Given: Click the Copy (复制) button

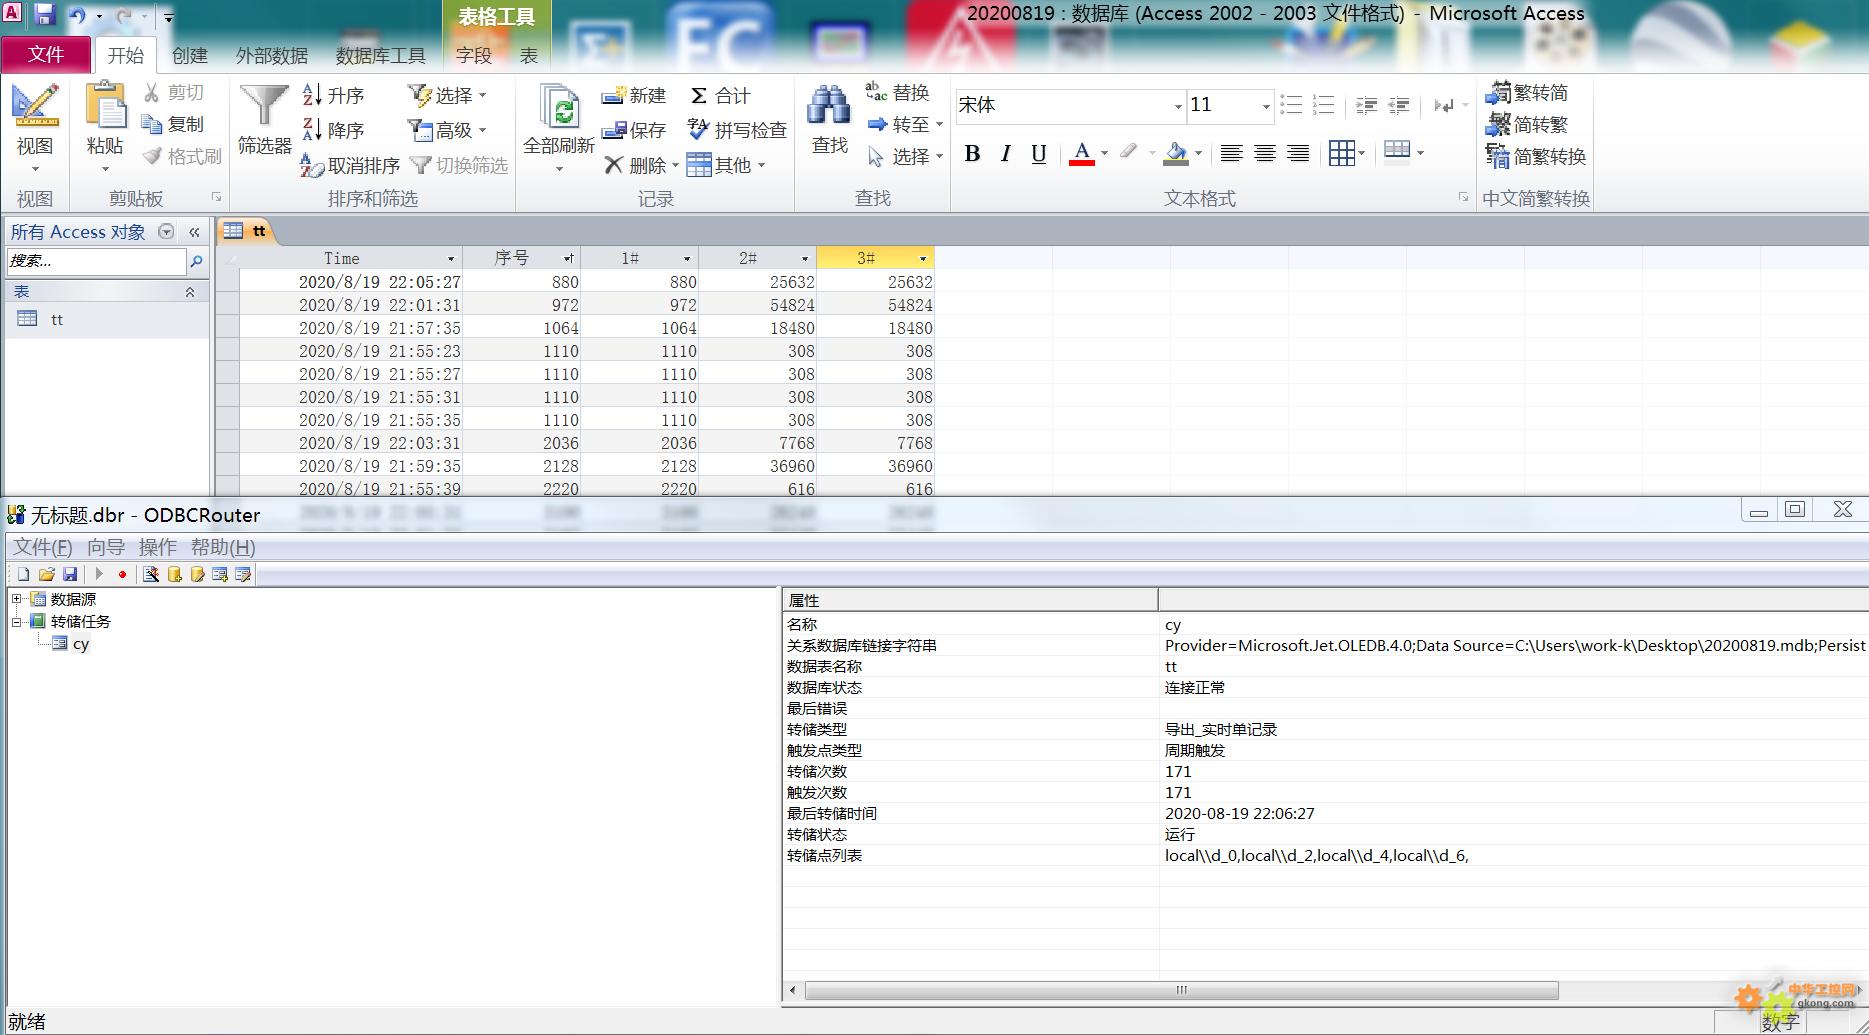Looking at the screenshot, I should 173,124.
